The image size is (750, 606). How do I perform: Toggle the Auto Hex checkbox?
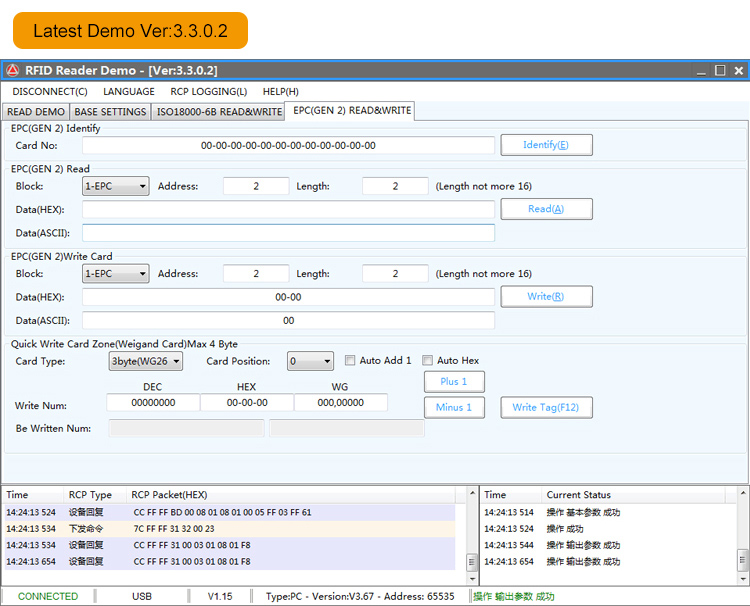click(x=427, y=361)
